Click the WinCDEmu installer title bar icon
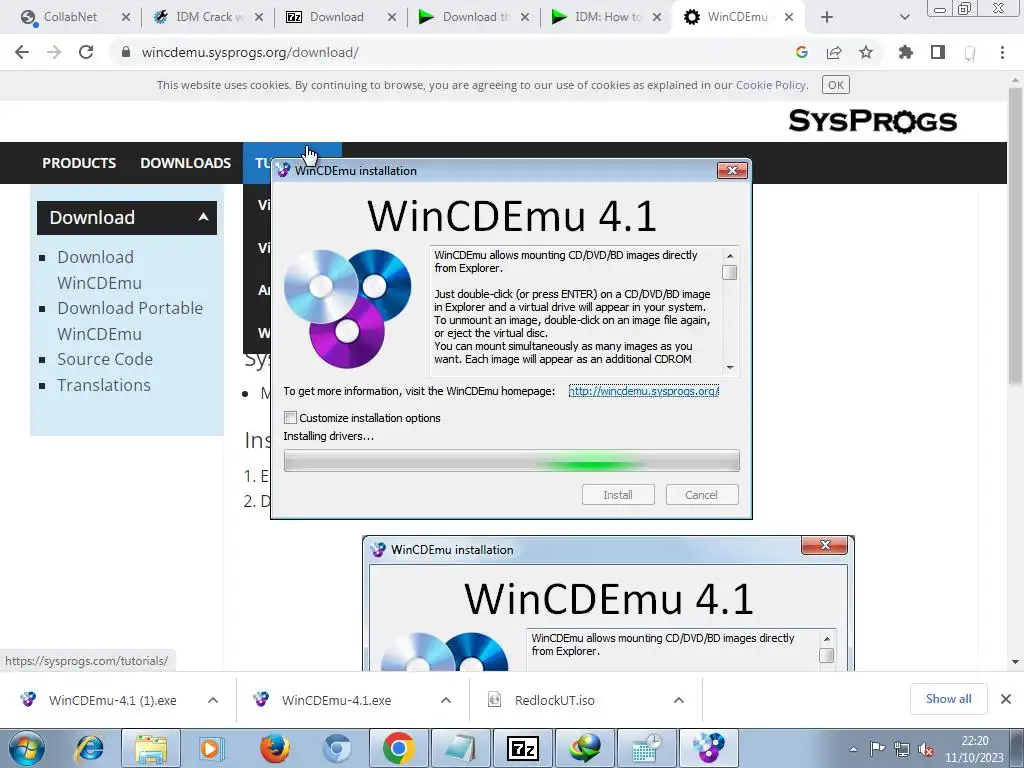The height and width of the screenshot is (768, 1024). pyautogui.click(x=283, y=170)
